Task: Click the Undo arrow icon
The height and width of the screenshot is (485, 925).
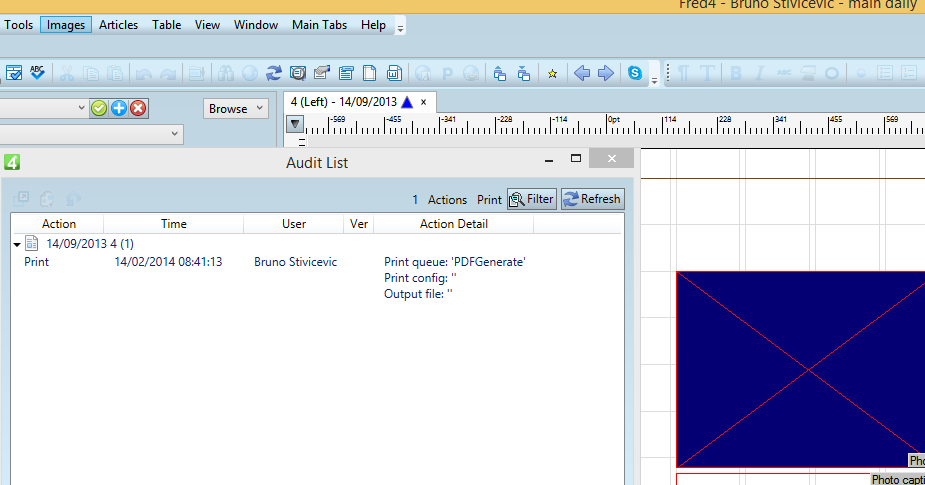Action: (x=144, y=73)
